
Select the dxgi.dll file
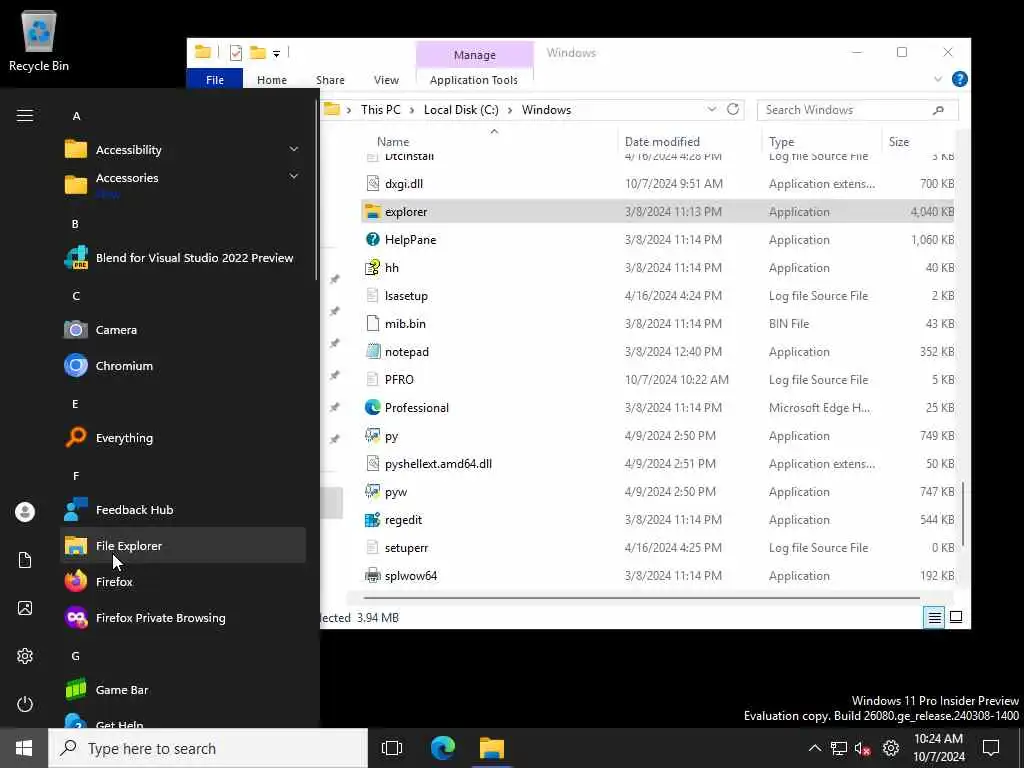tap(658, 184)
